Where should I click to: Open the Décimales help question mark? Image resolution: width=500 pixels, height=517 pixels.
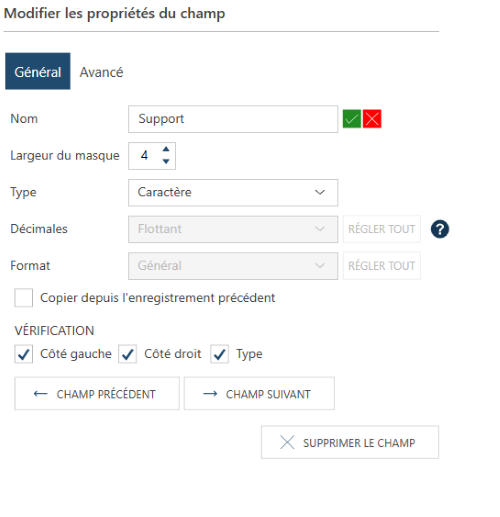(x=440, y=229)
